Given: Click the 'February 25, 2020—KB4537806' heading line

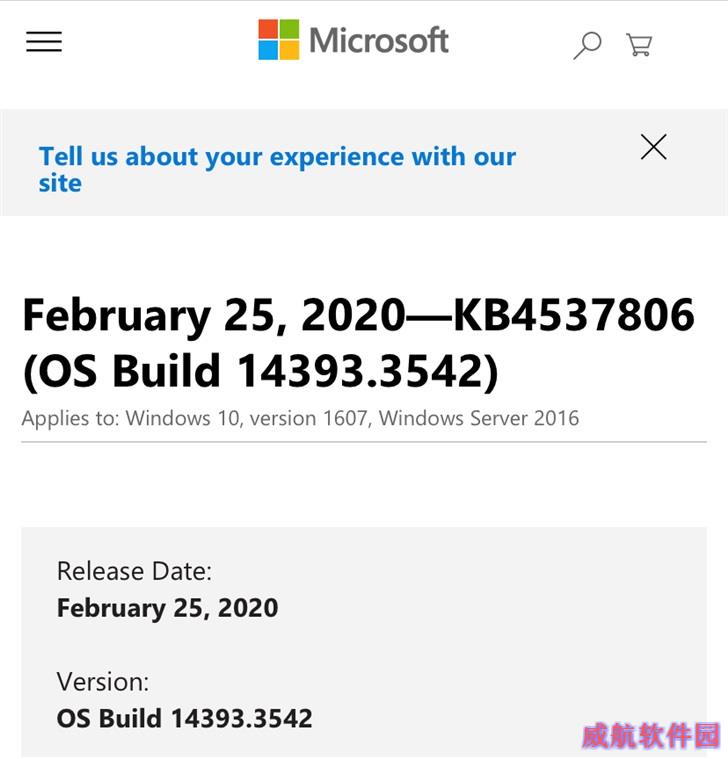Looking at the screenshot, I should pos(359,315).
